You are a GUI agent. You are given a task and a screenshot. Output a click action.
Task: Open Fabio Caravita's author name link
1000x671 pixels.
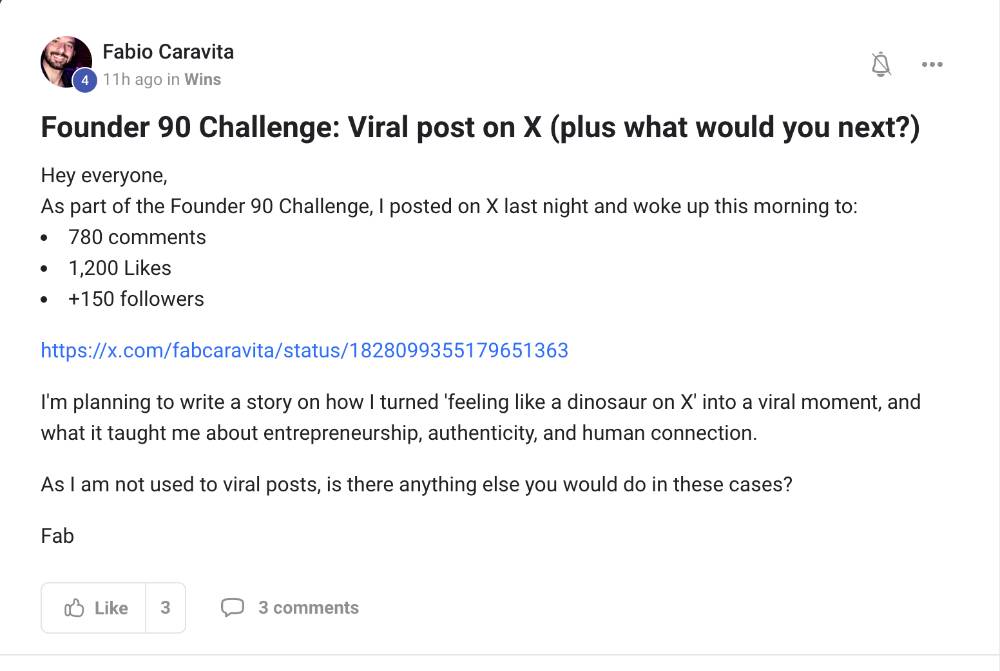click(x=168, y=51)
